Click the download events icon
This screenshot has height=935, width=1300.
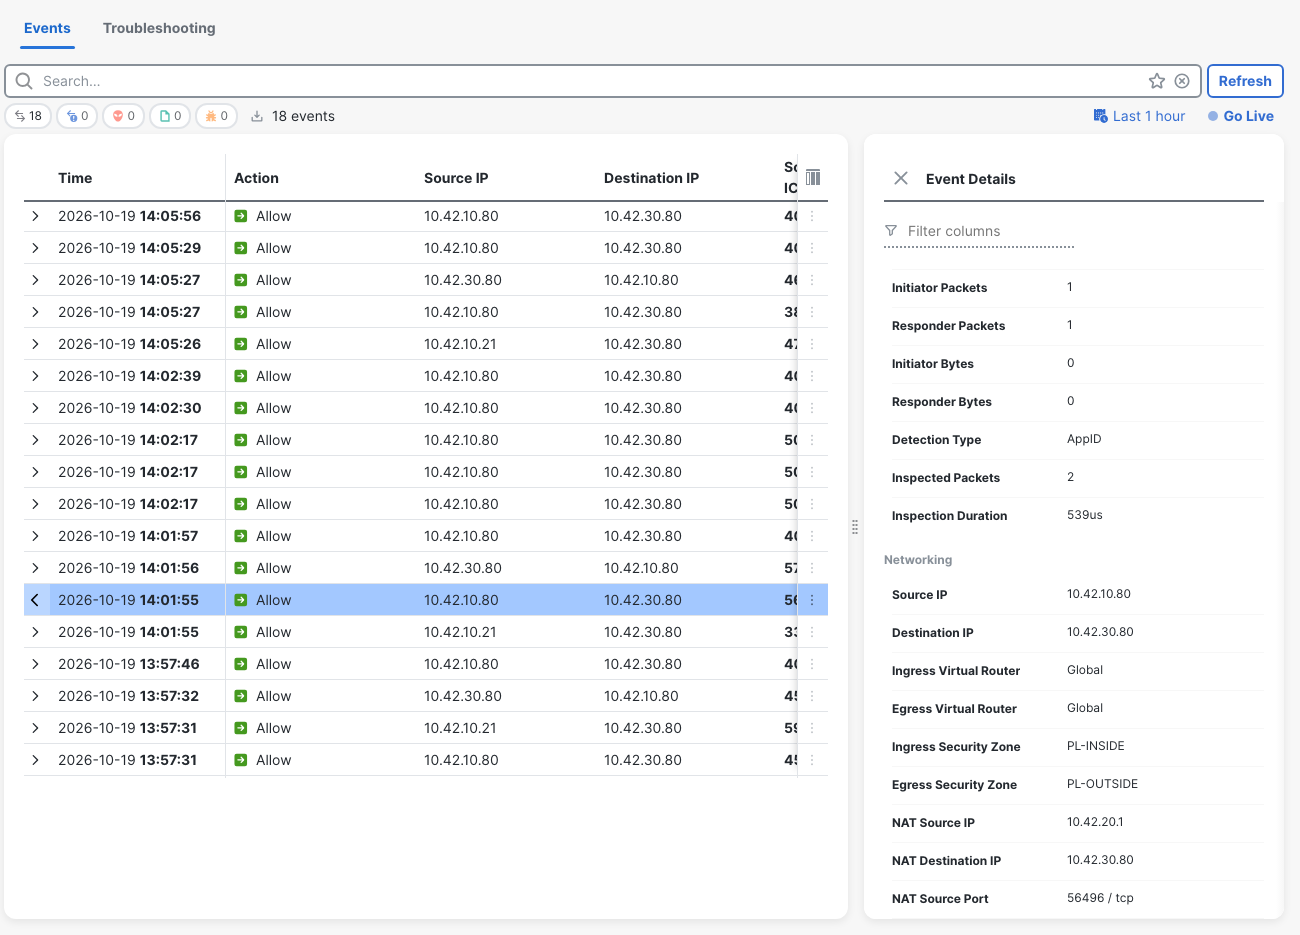[257, 116]
